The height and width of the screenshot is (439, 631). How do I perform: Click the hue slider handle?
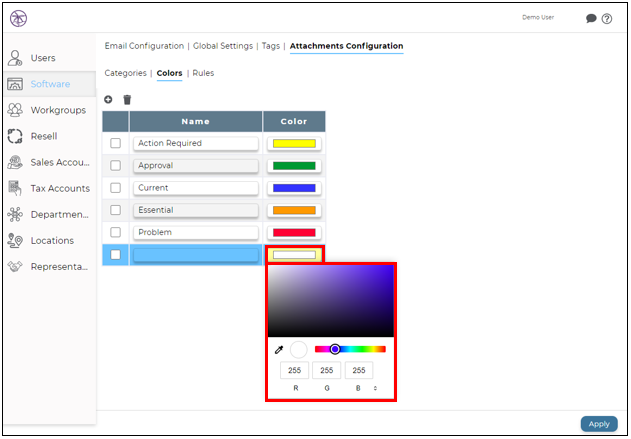[335, 349]
